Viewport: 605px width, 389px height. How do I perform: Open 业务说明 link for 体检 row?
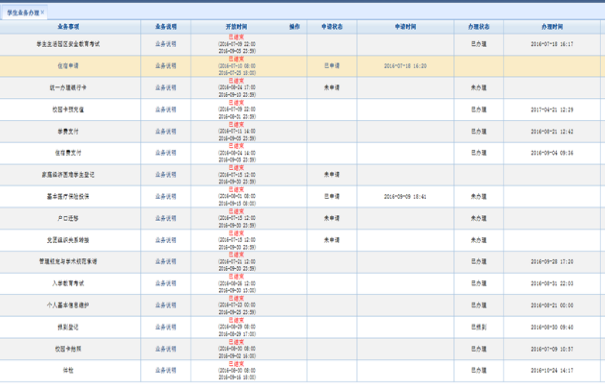click(166, 370)
